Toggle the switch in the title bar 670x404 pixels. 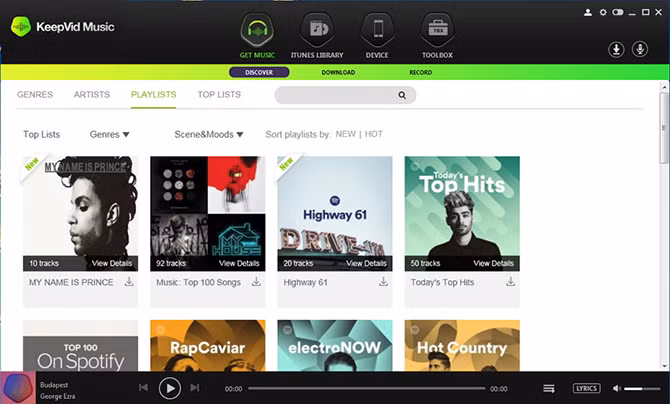coord(617,13)
